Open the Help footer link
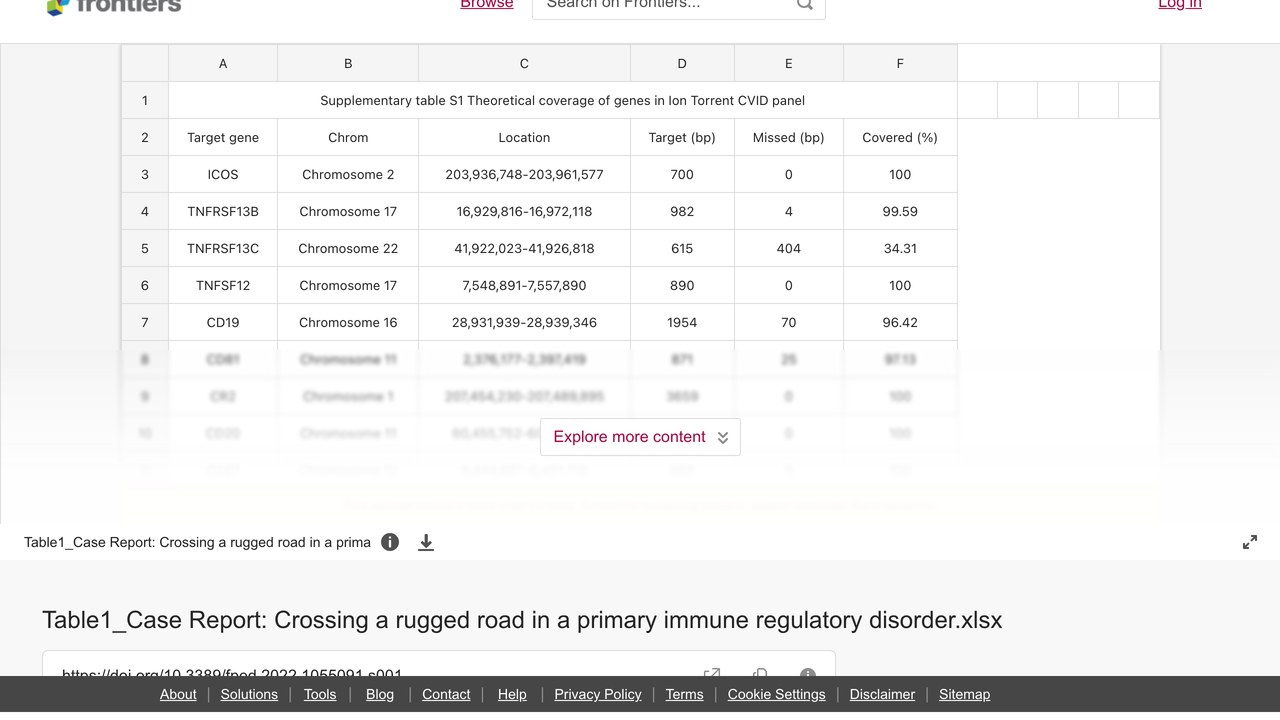This screenshot has width=1280, height=720. [512, 694]
